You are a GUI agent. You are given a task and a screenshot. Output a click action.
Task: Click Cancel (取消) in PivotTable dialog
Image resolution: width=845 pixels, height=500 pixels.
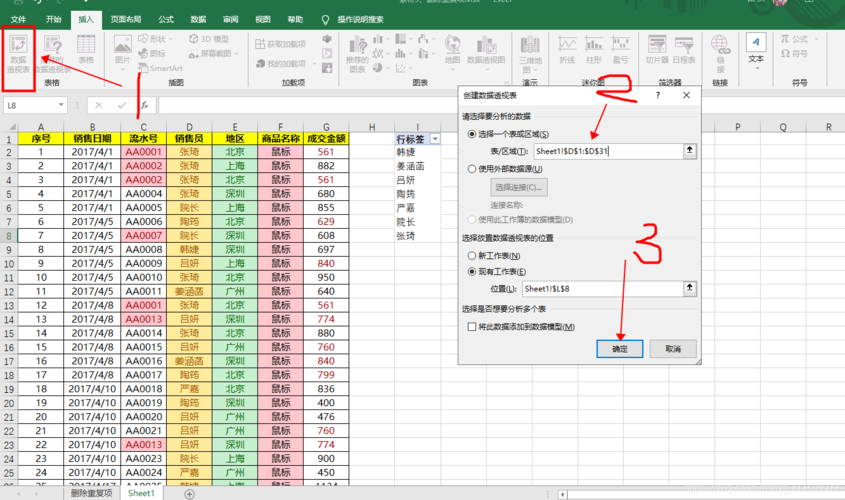point(673,349)
